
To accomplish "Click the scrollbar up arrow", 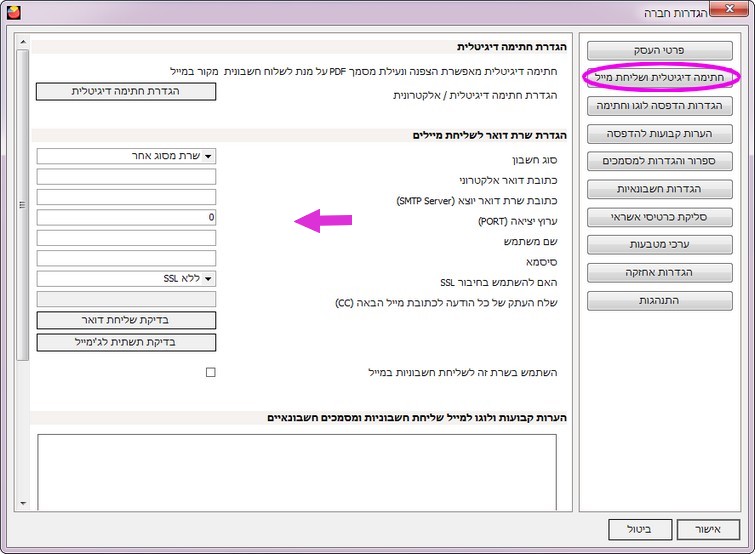I will point(23,42).
